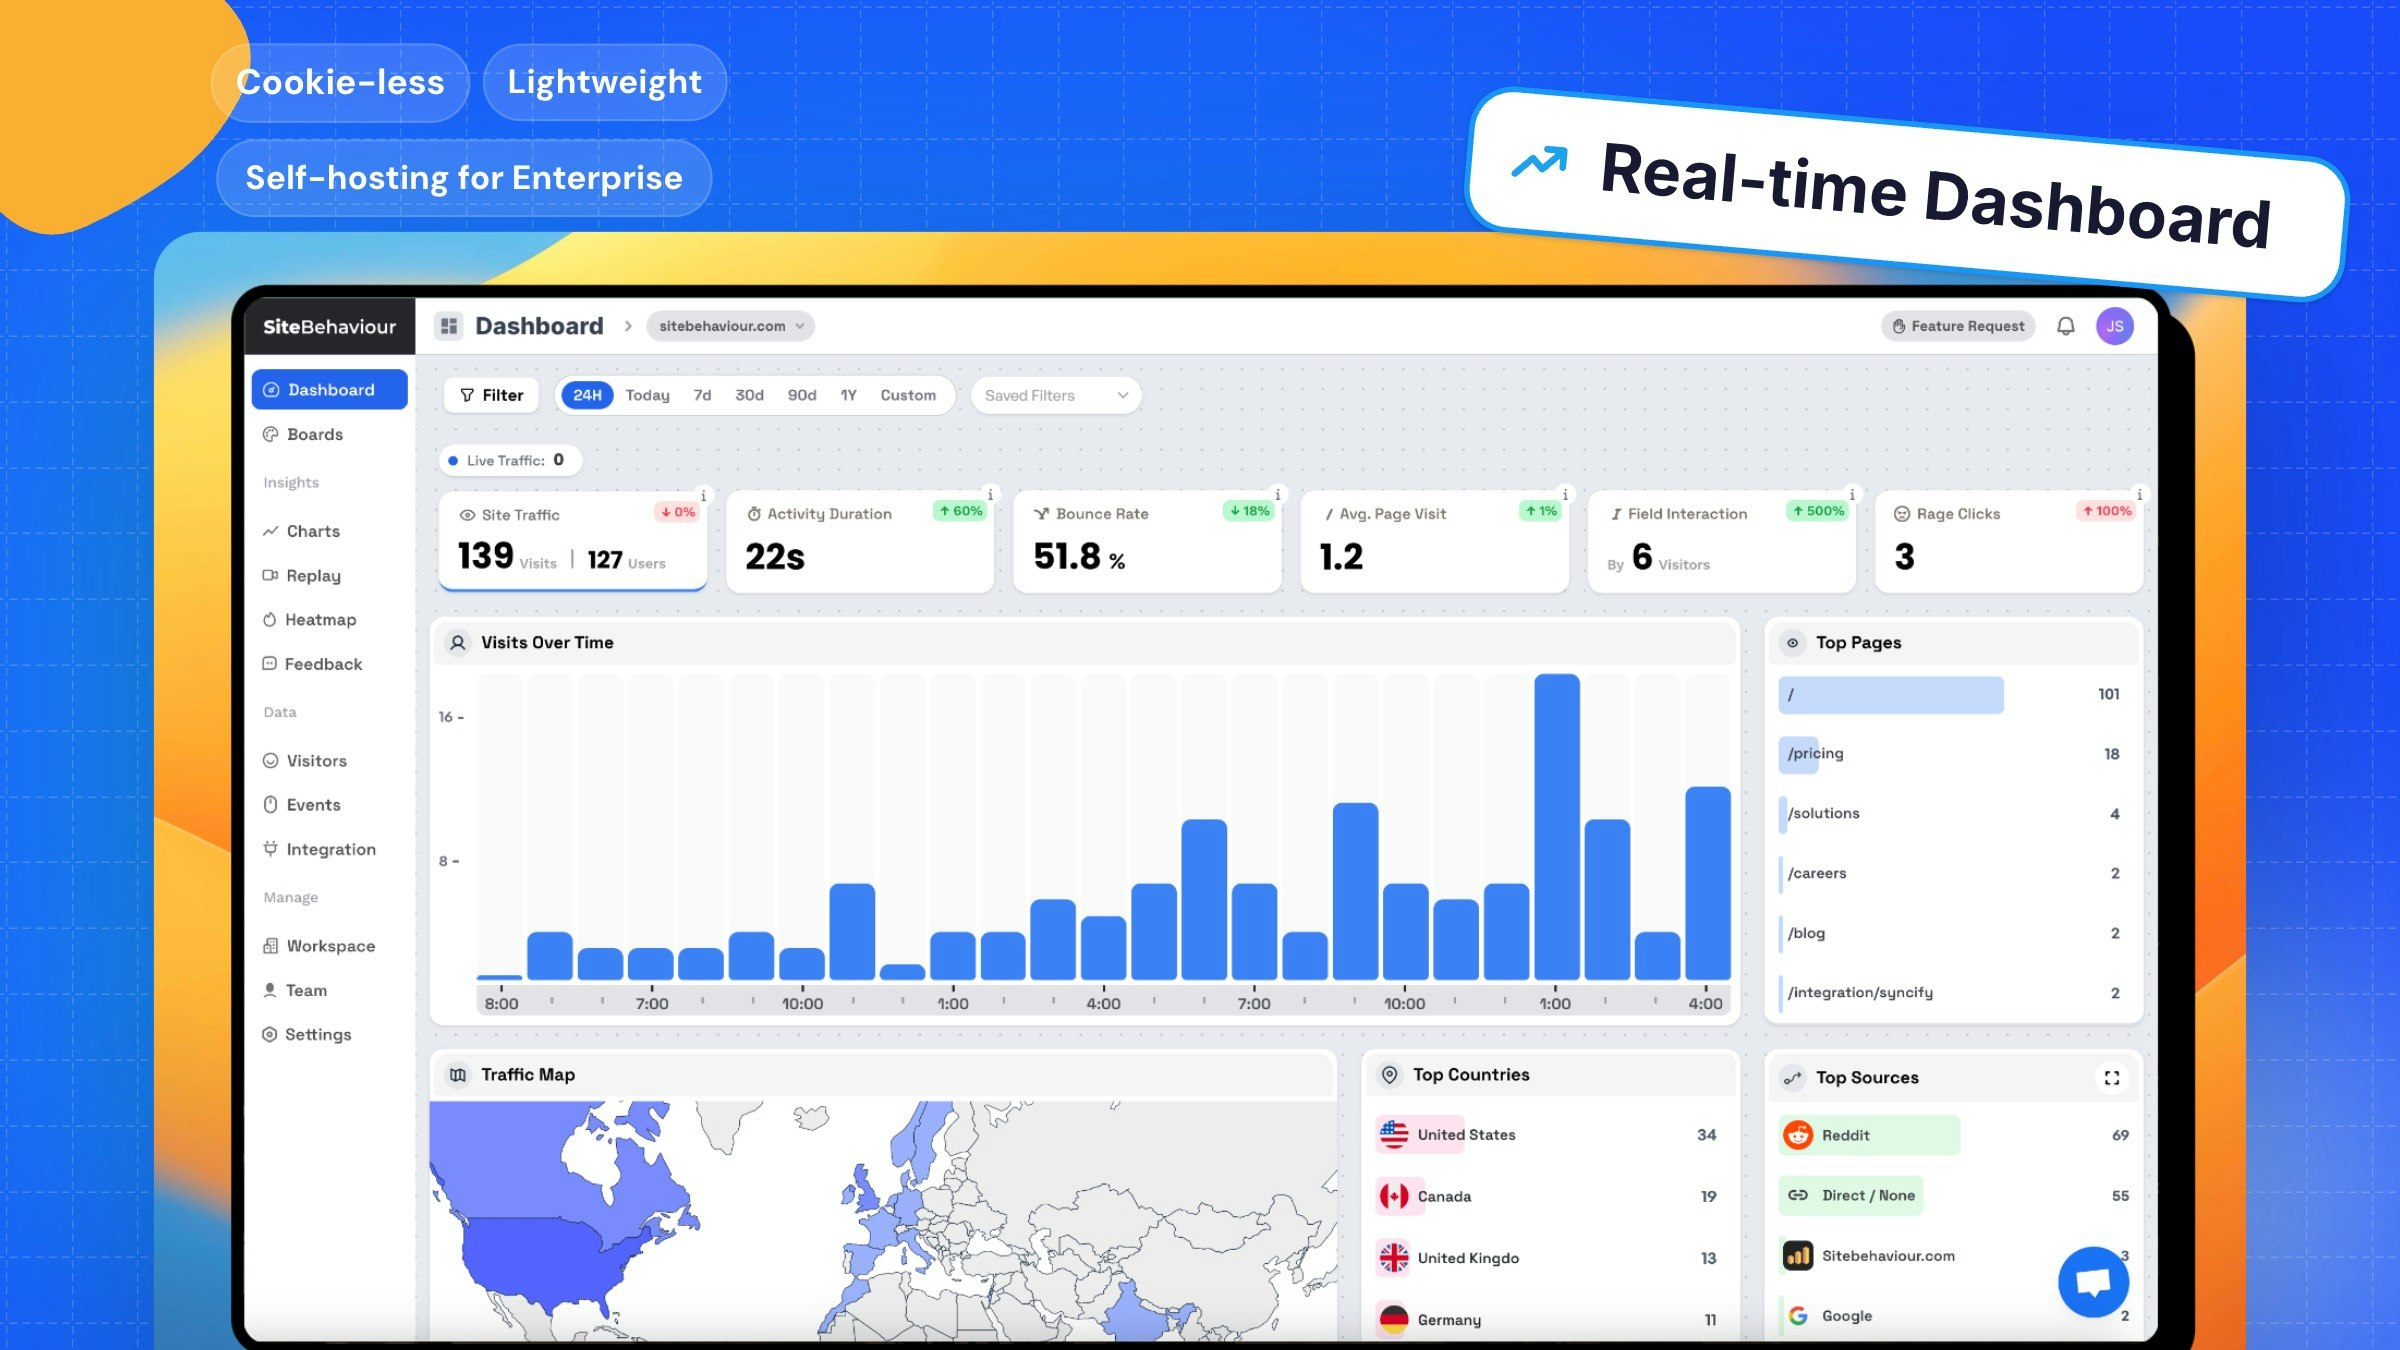The image size is (2400, 1350).
Task: Click the Feature Request button
Action: point(1958,326)
